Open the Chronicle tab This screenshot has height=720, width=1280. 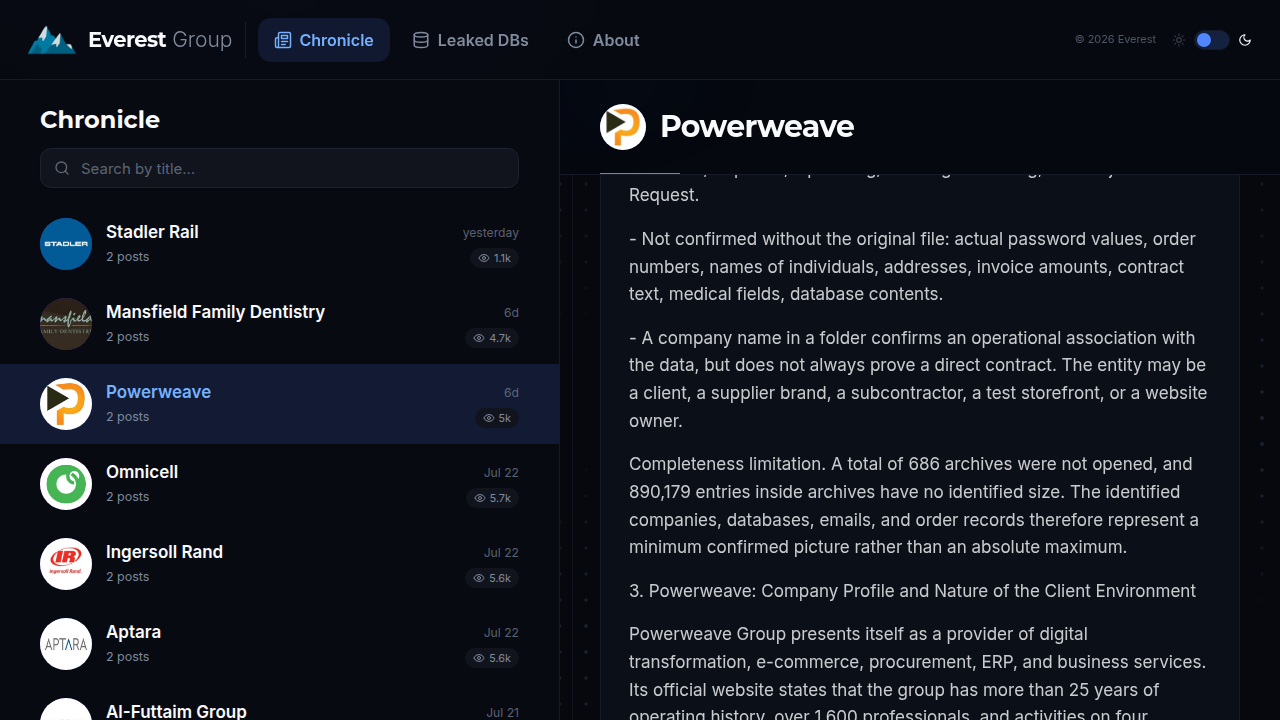coord(324,40)
